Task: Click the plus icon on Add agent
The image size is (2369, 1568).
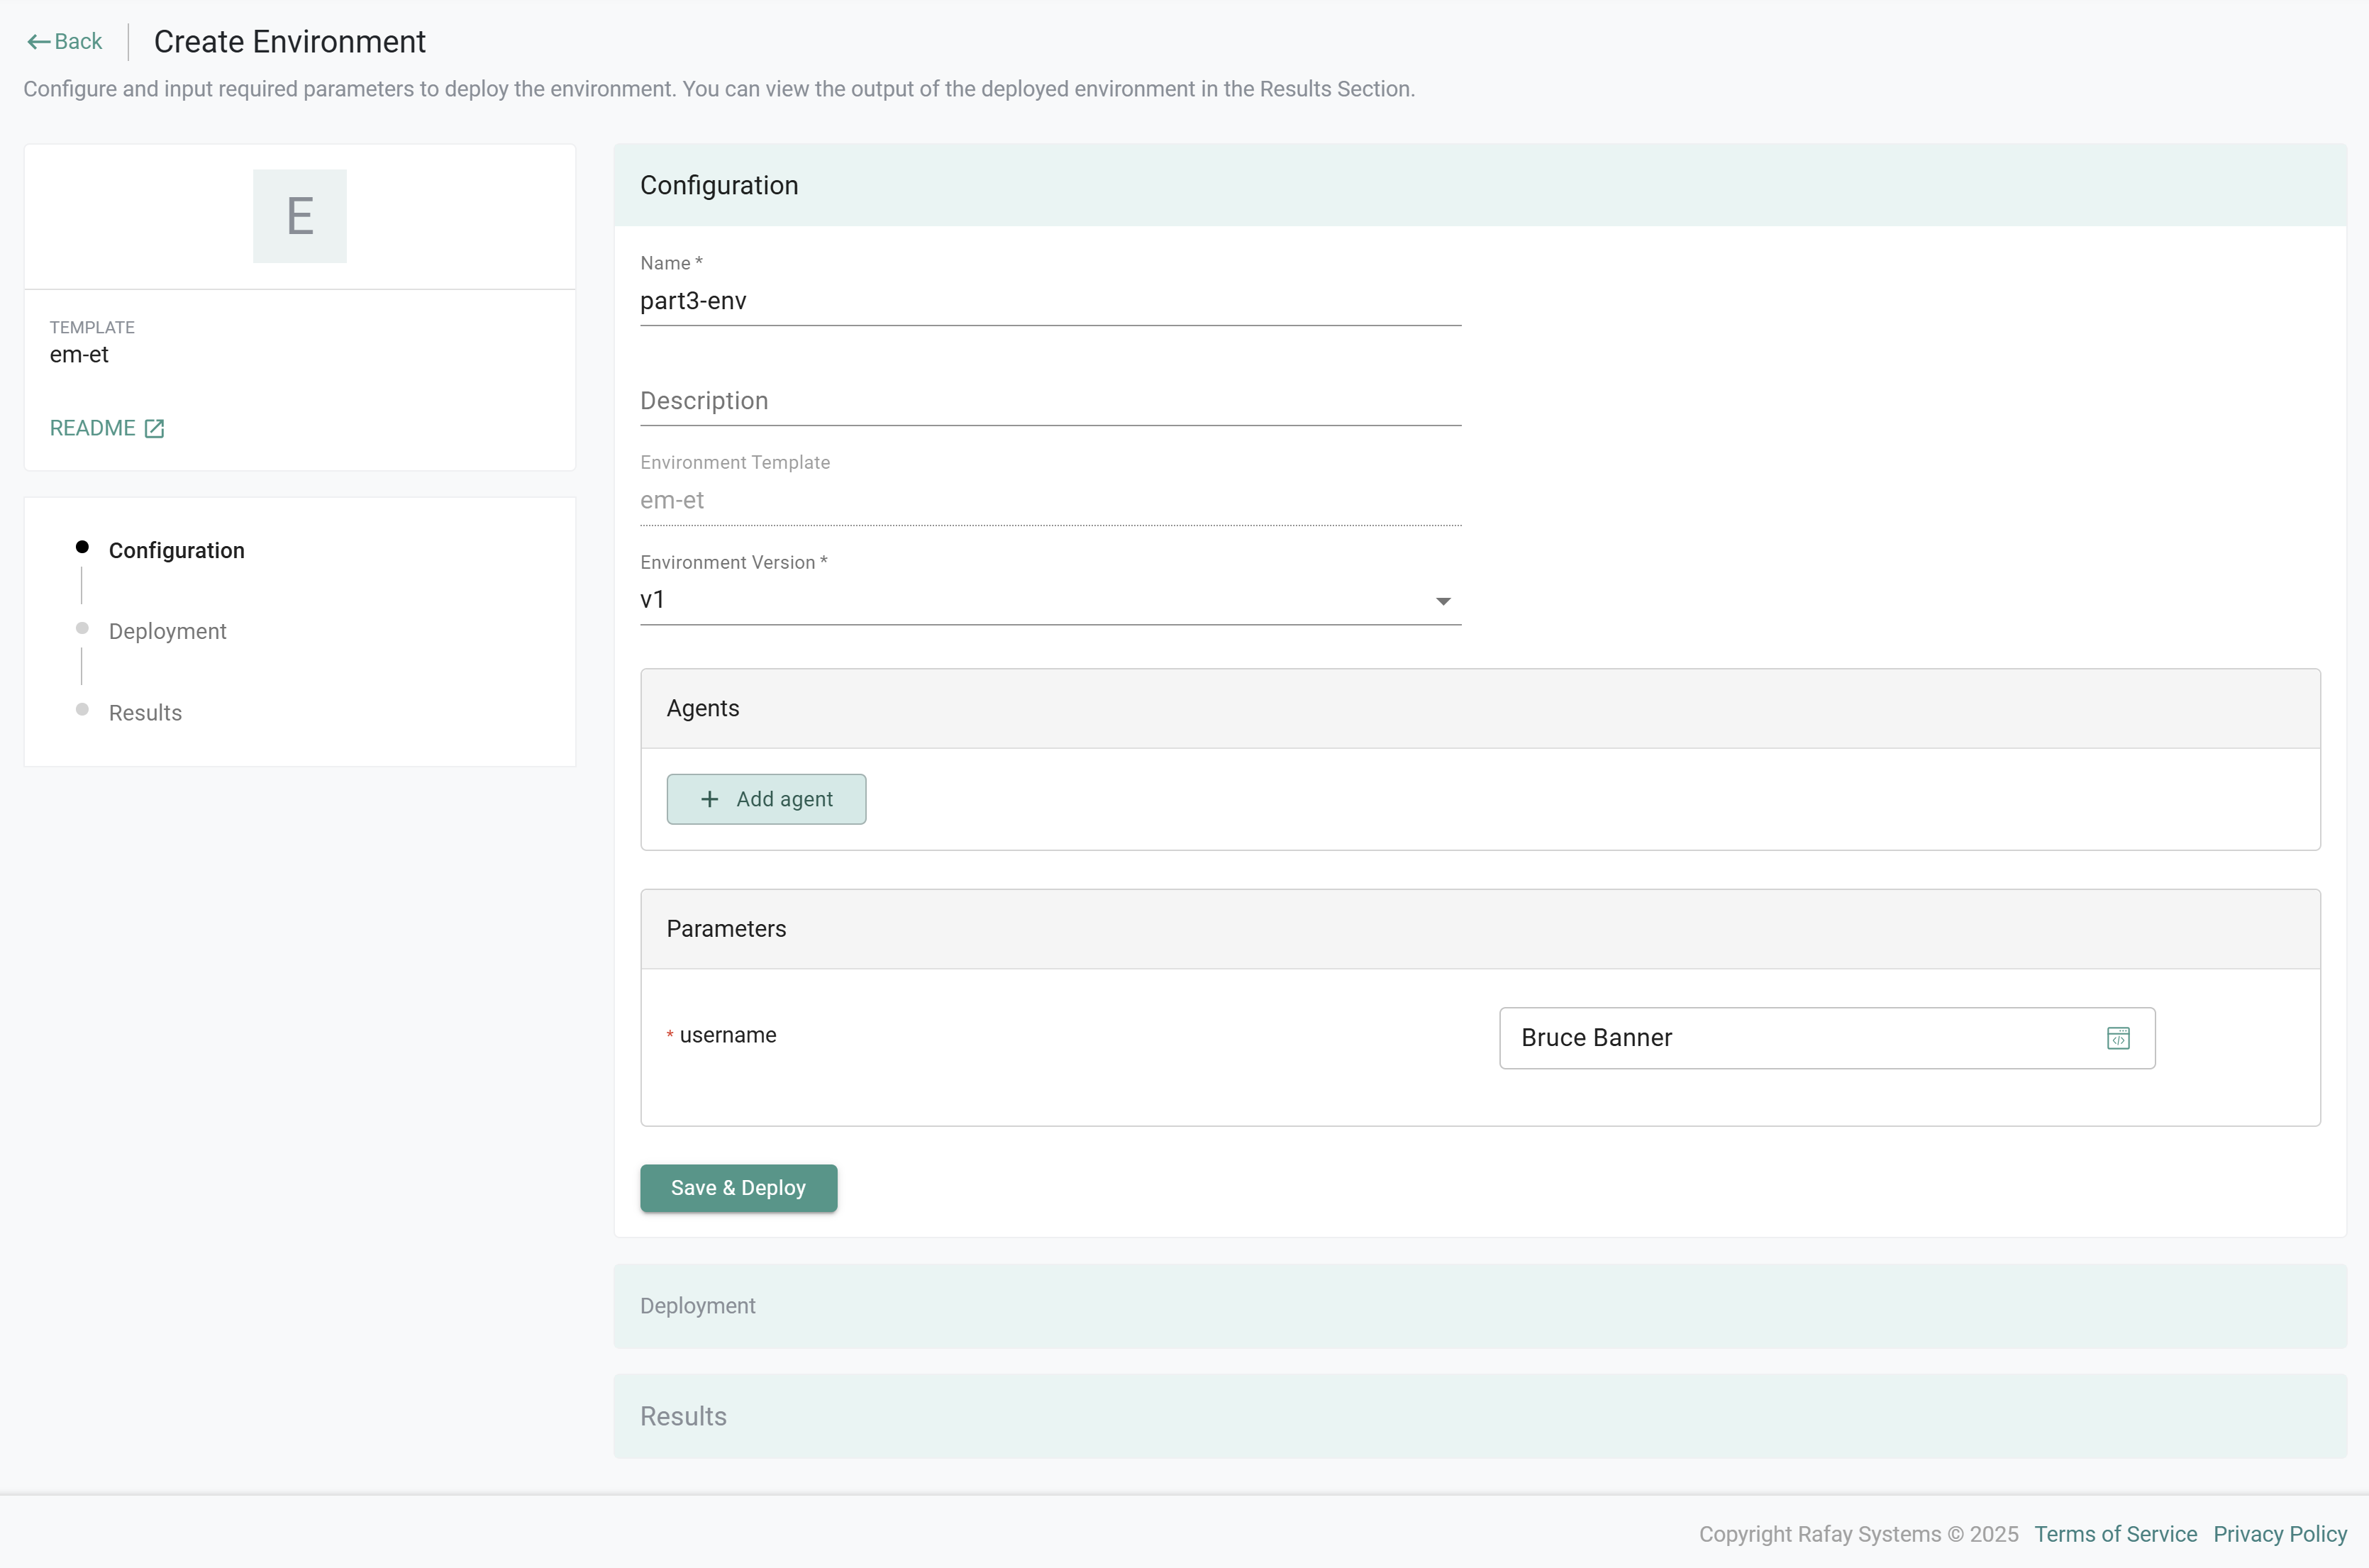Action: [x=709, y=799]
